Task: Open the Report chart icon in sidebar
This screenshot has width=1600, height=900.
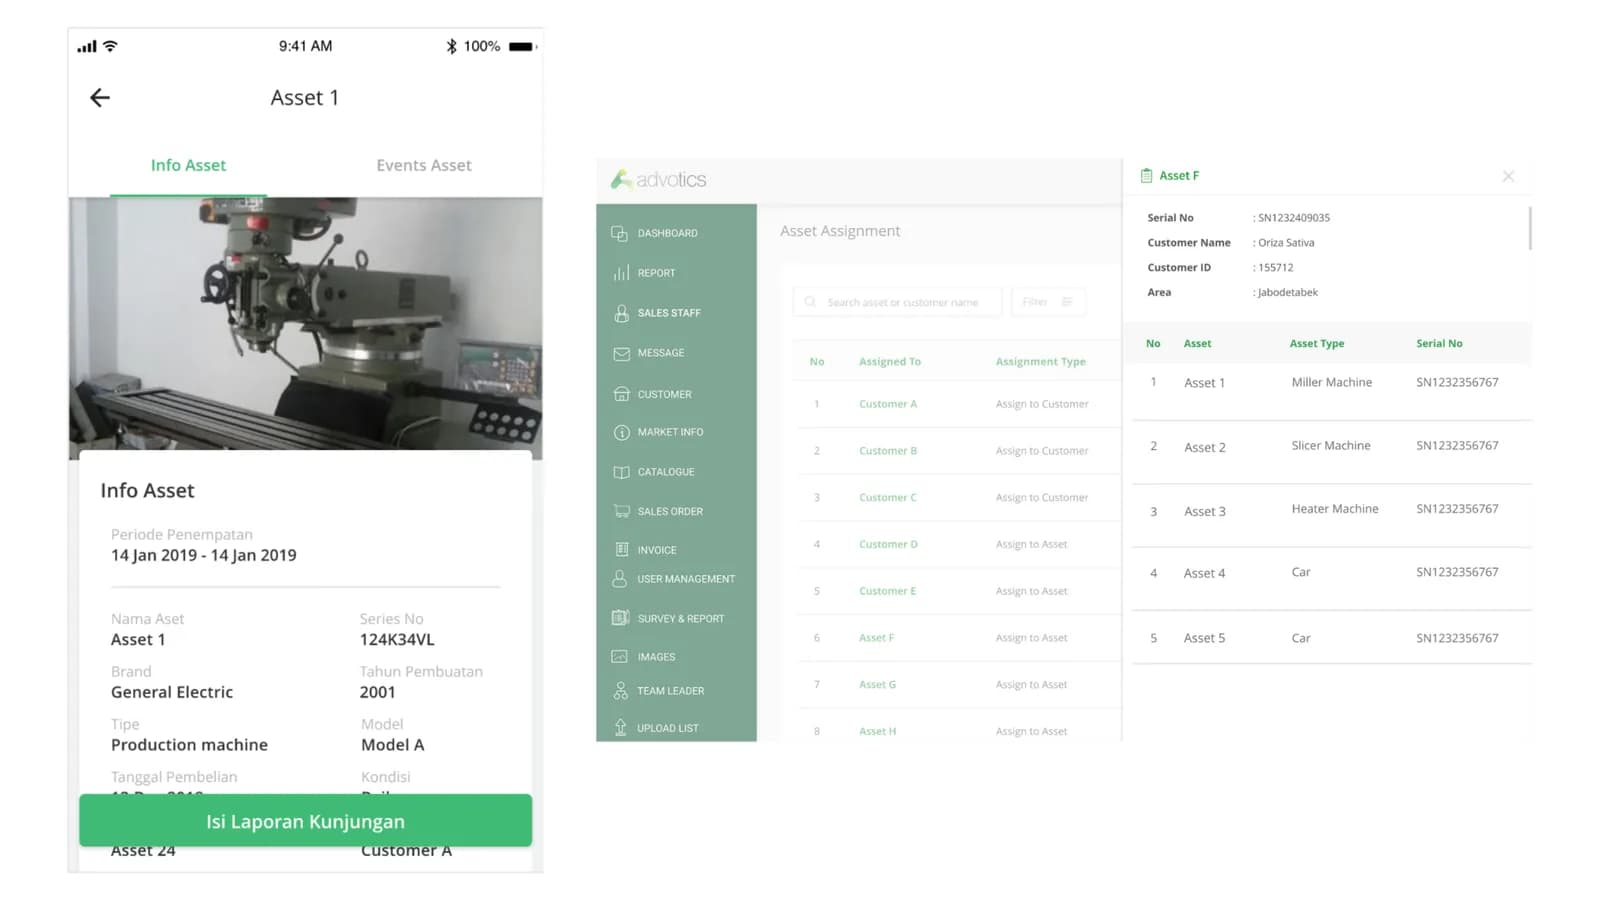Action: click(621, 273)
